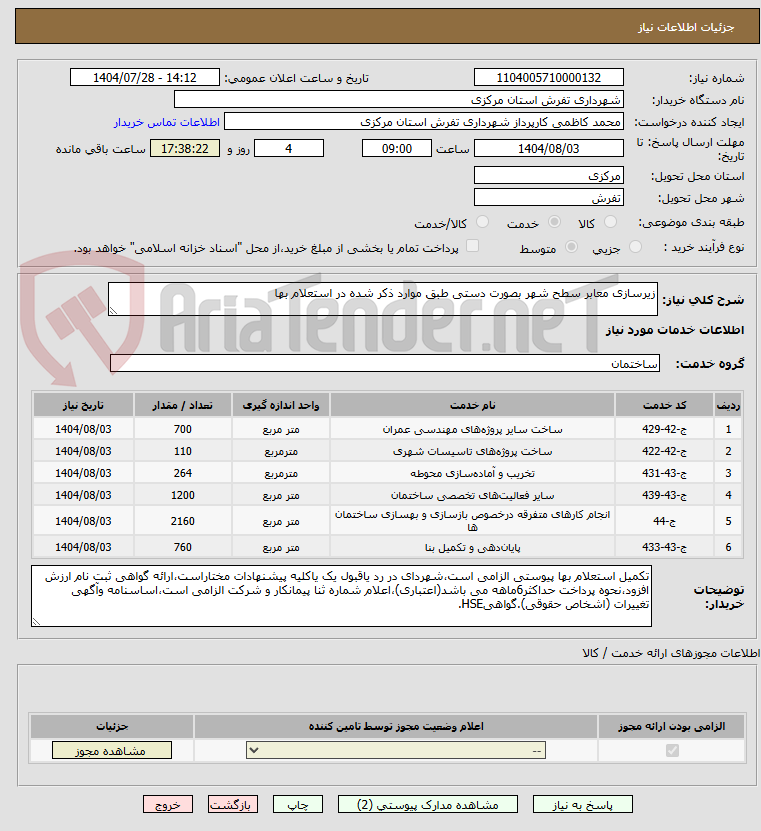Click the شهر محل تحویل field تفرش

coord(548,198)
